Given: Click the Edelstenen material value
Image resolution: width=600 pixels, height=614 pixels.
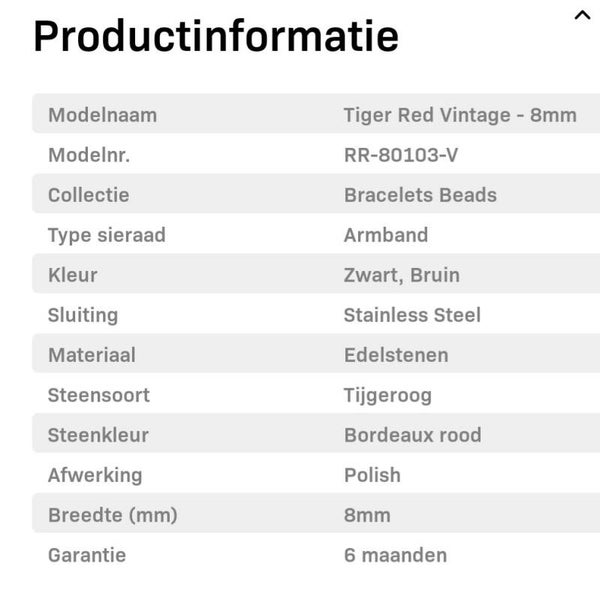Looking at the screenshot, I should 396,355.
